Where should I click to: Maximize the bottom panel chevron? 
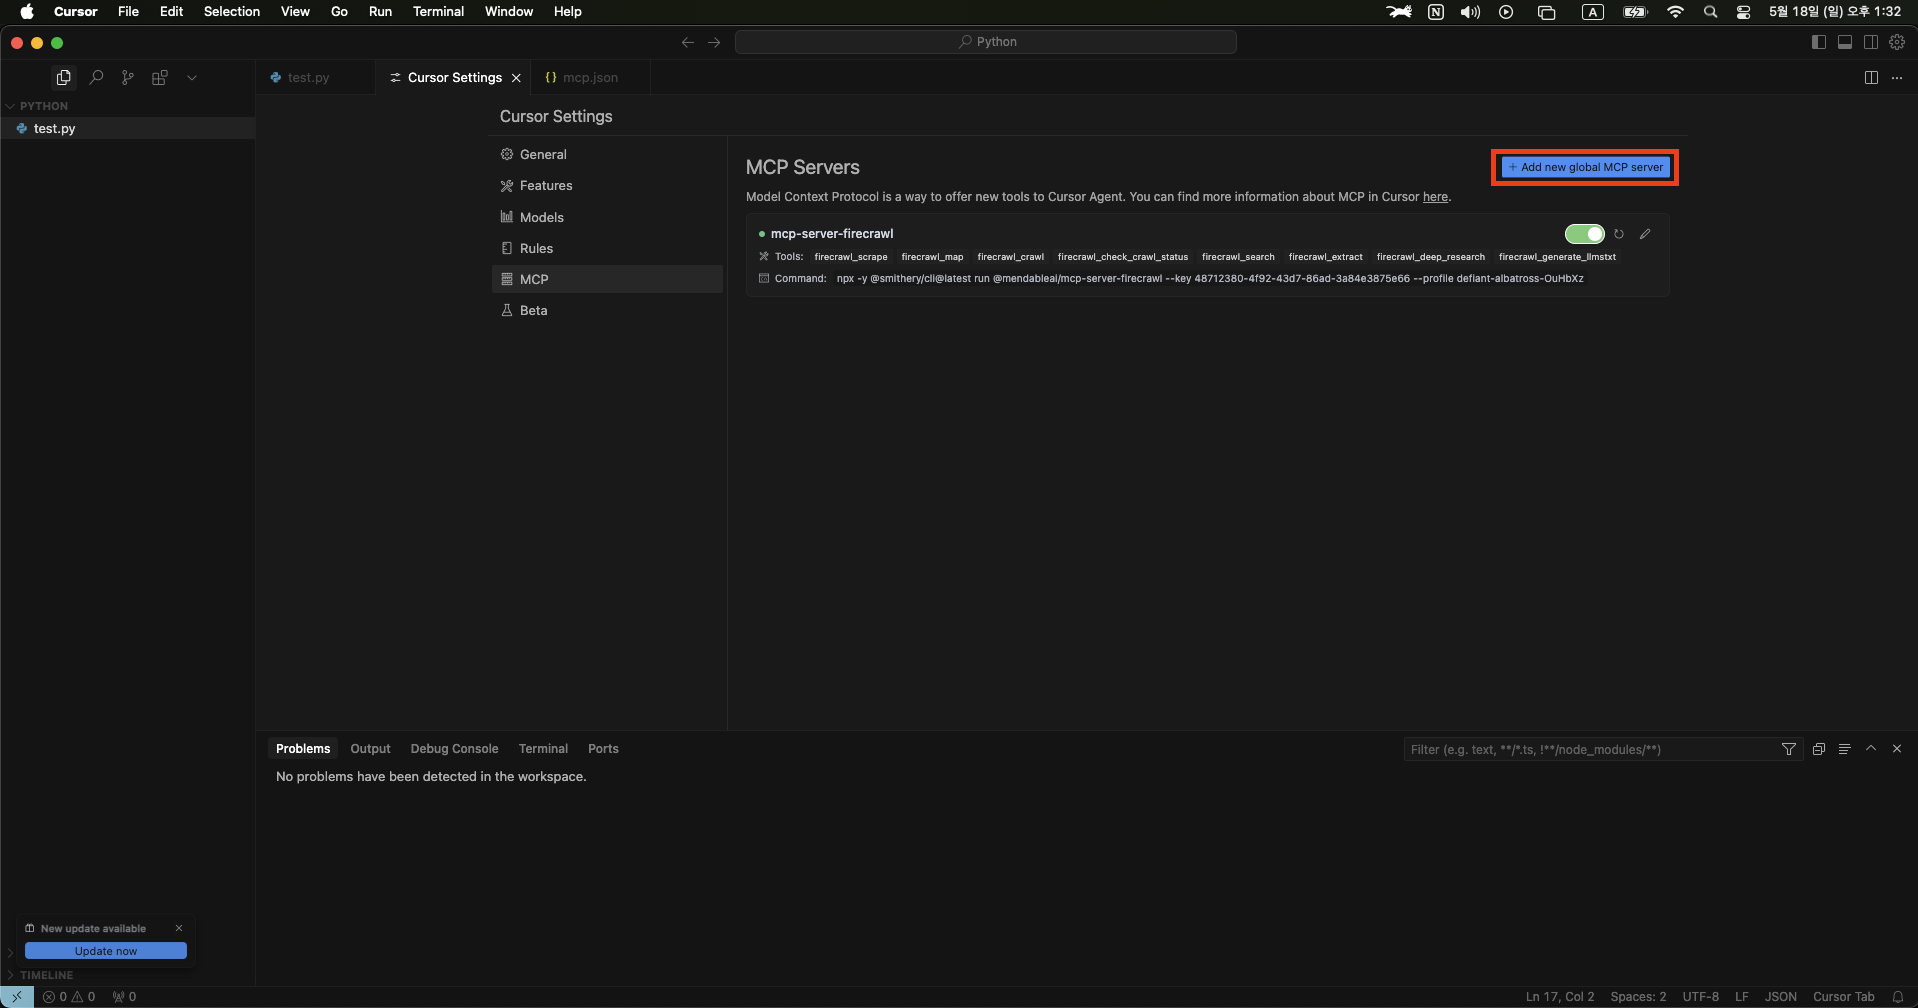1871,748
